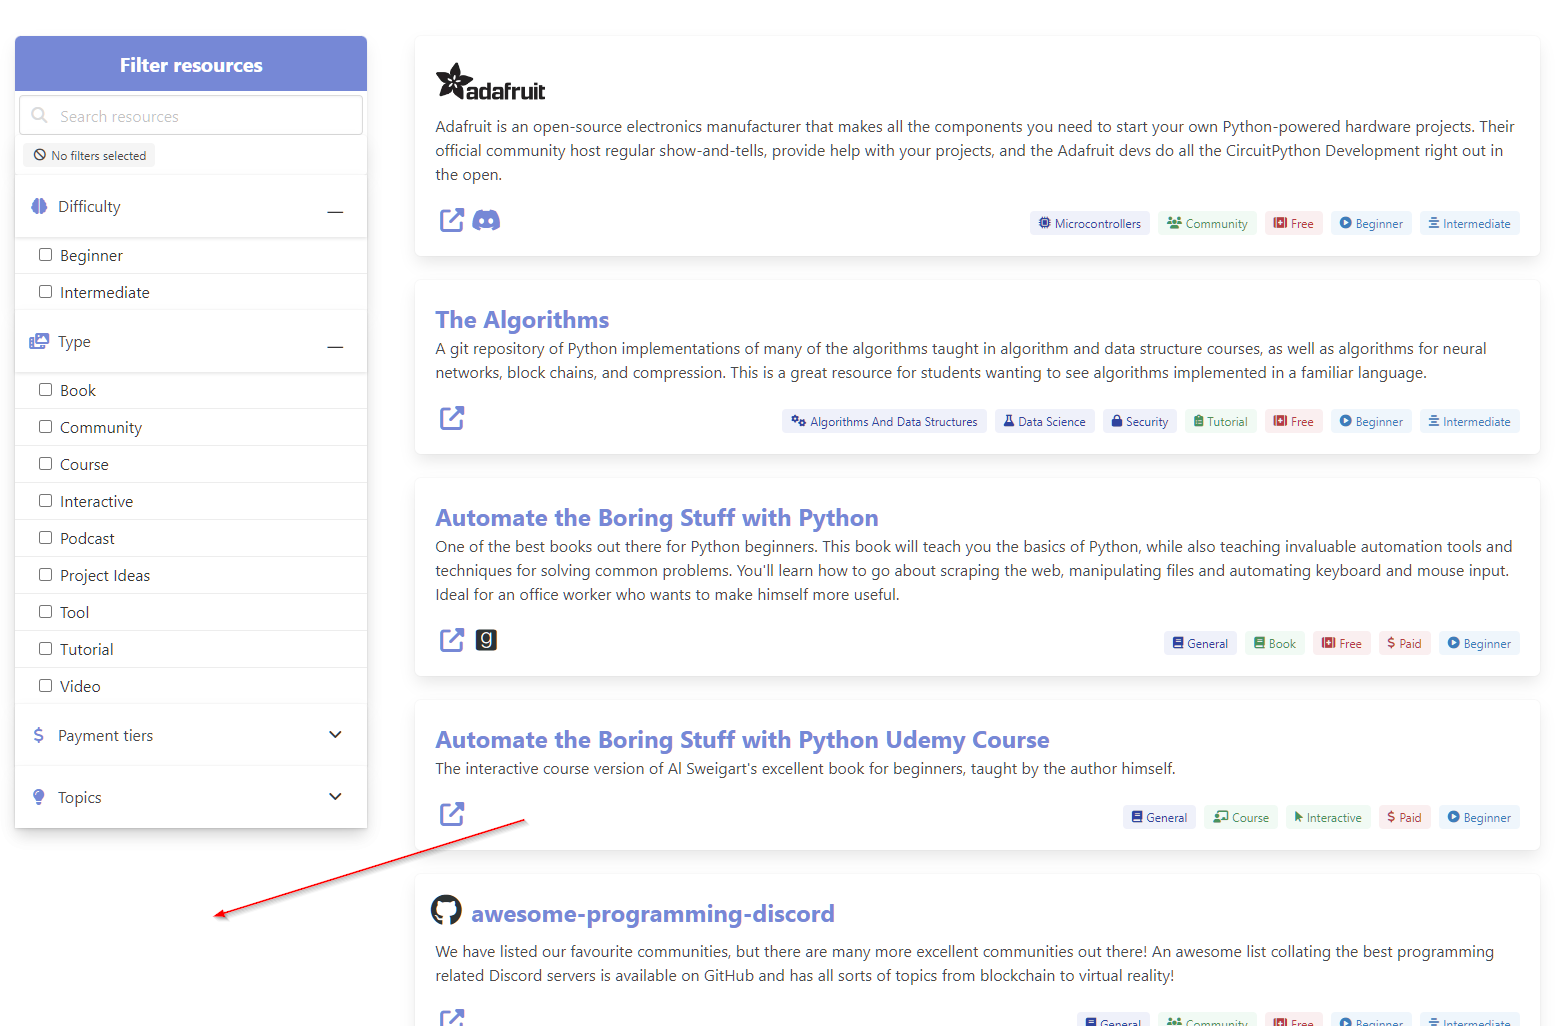Image resolution: width=1567 pixels, height=1026 pixels.
Task: Click Tutorial tag on The Algorithms card
Action: click(1220, 421)
